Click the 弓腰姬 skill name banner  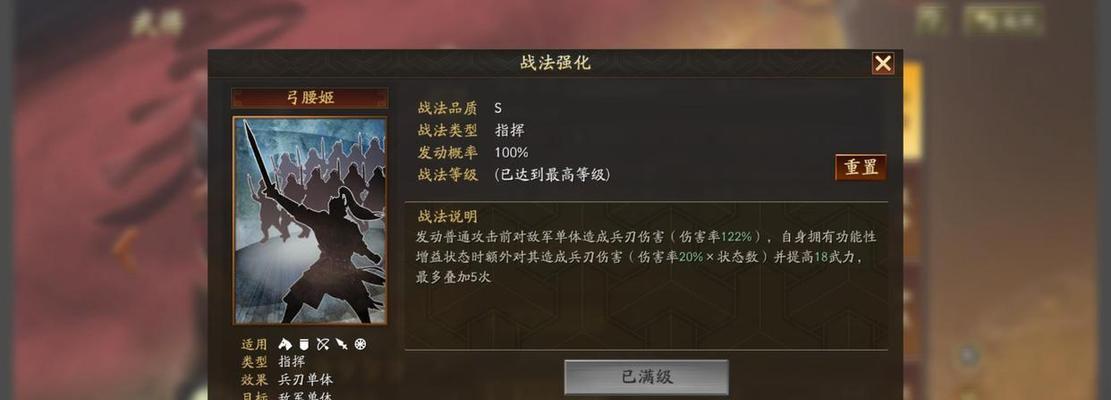[310, 98]
